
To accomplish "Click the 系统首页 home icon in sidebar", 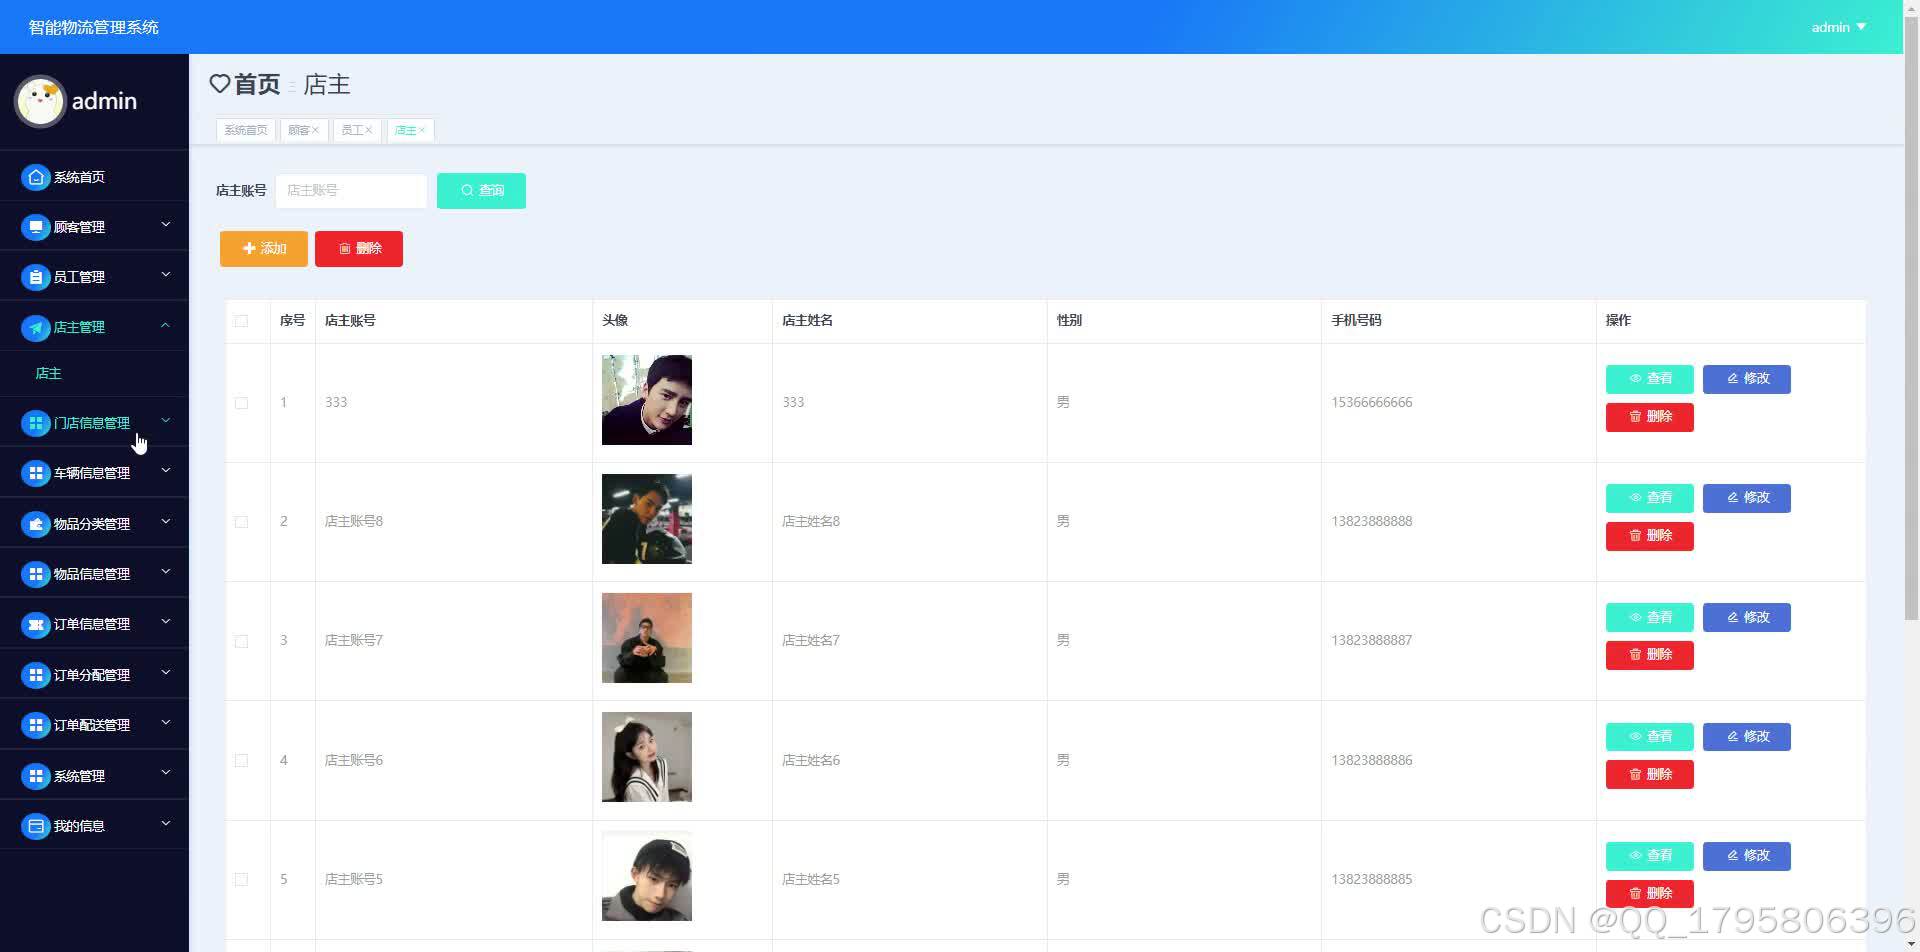I will 36,177.
